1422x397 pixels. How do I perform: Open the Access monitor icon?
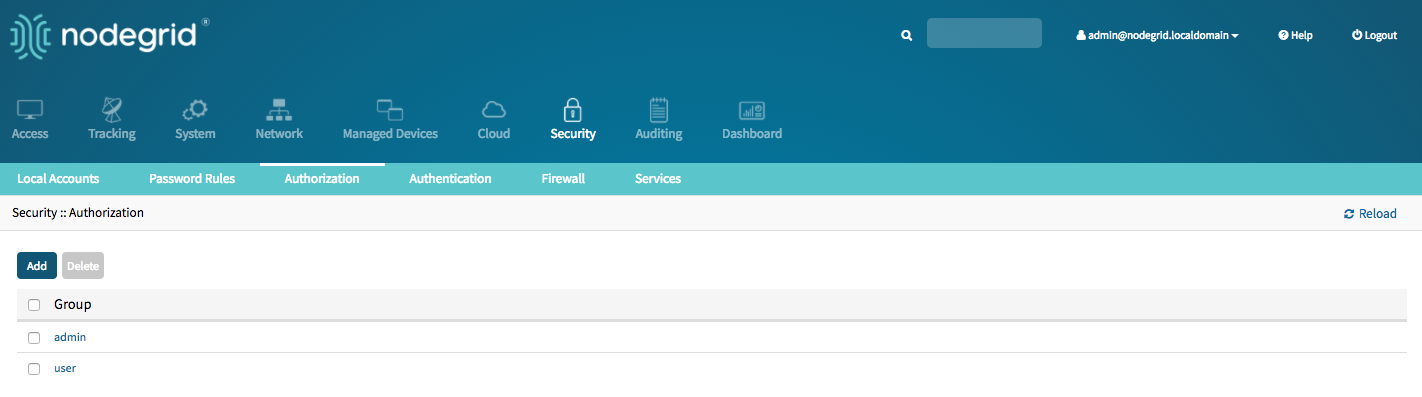click(x=30, y=109)
